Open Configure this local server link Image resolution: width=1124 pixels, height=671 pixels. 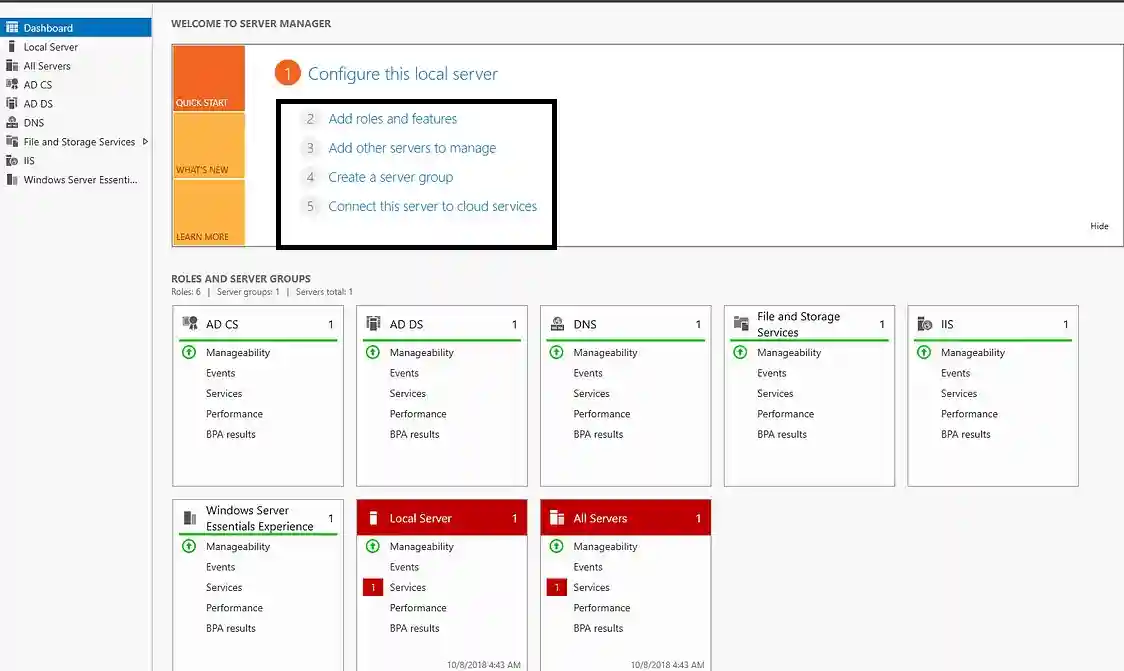pos(402,74)
